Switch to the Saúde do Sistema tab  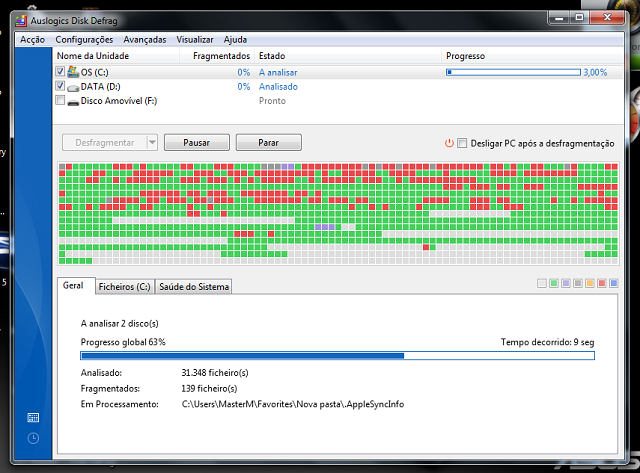194,287
